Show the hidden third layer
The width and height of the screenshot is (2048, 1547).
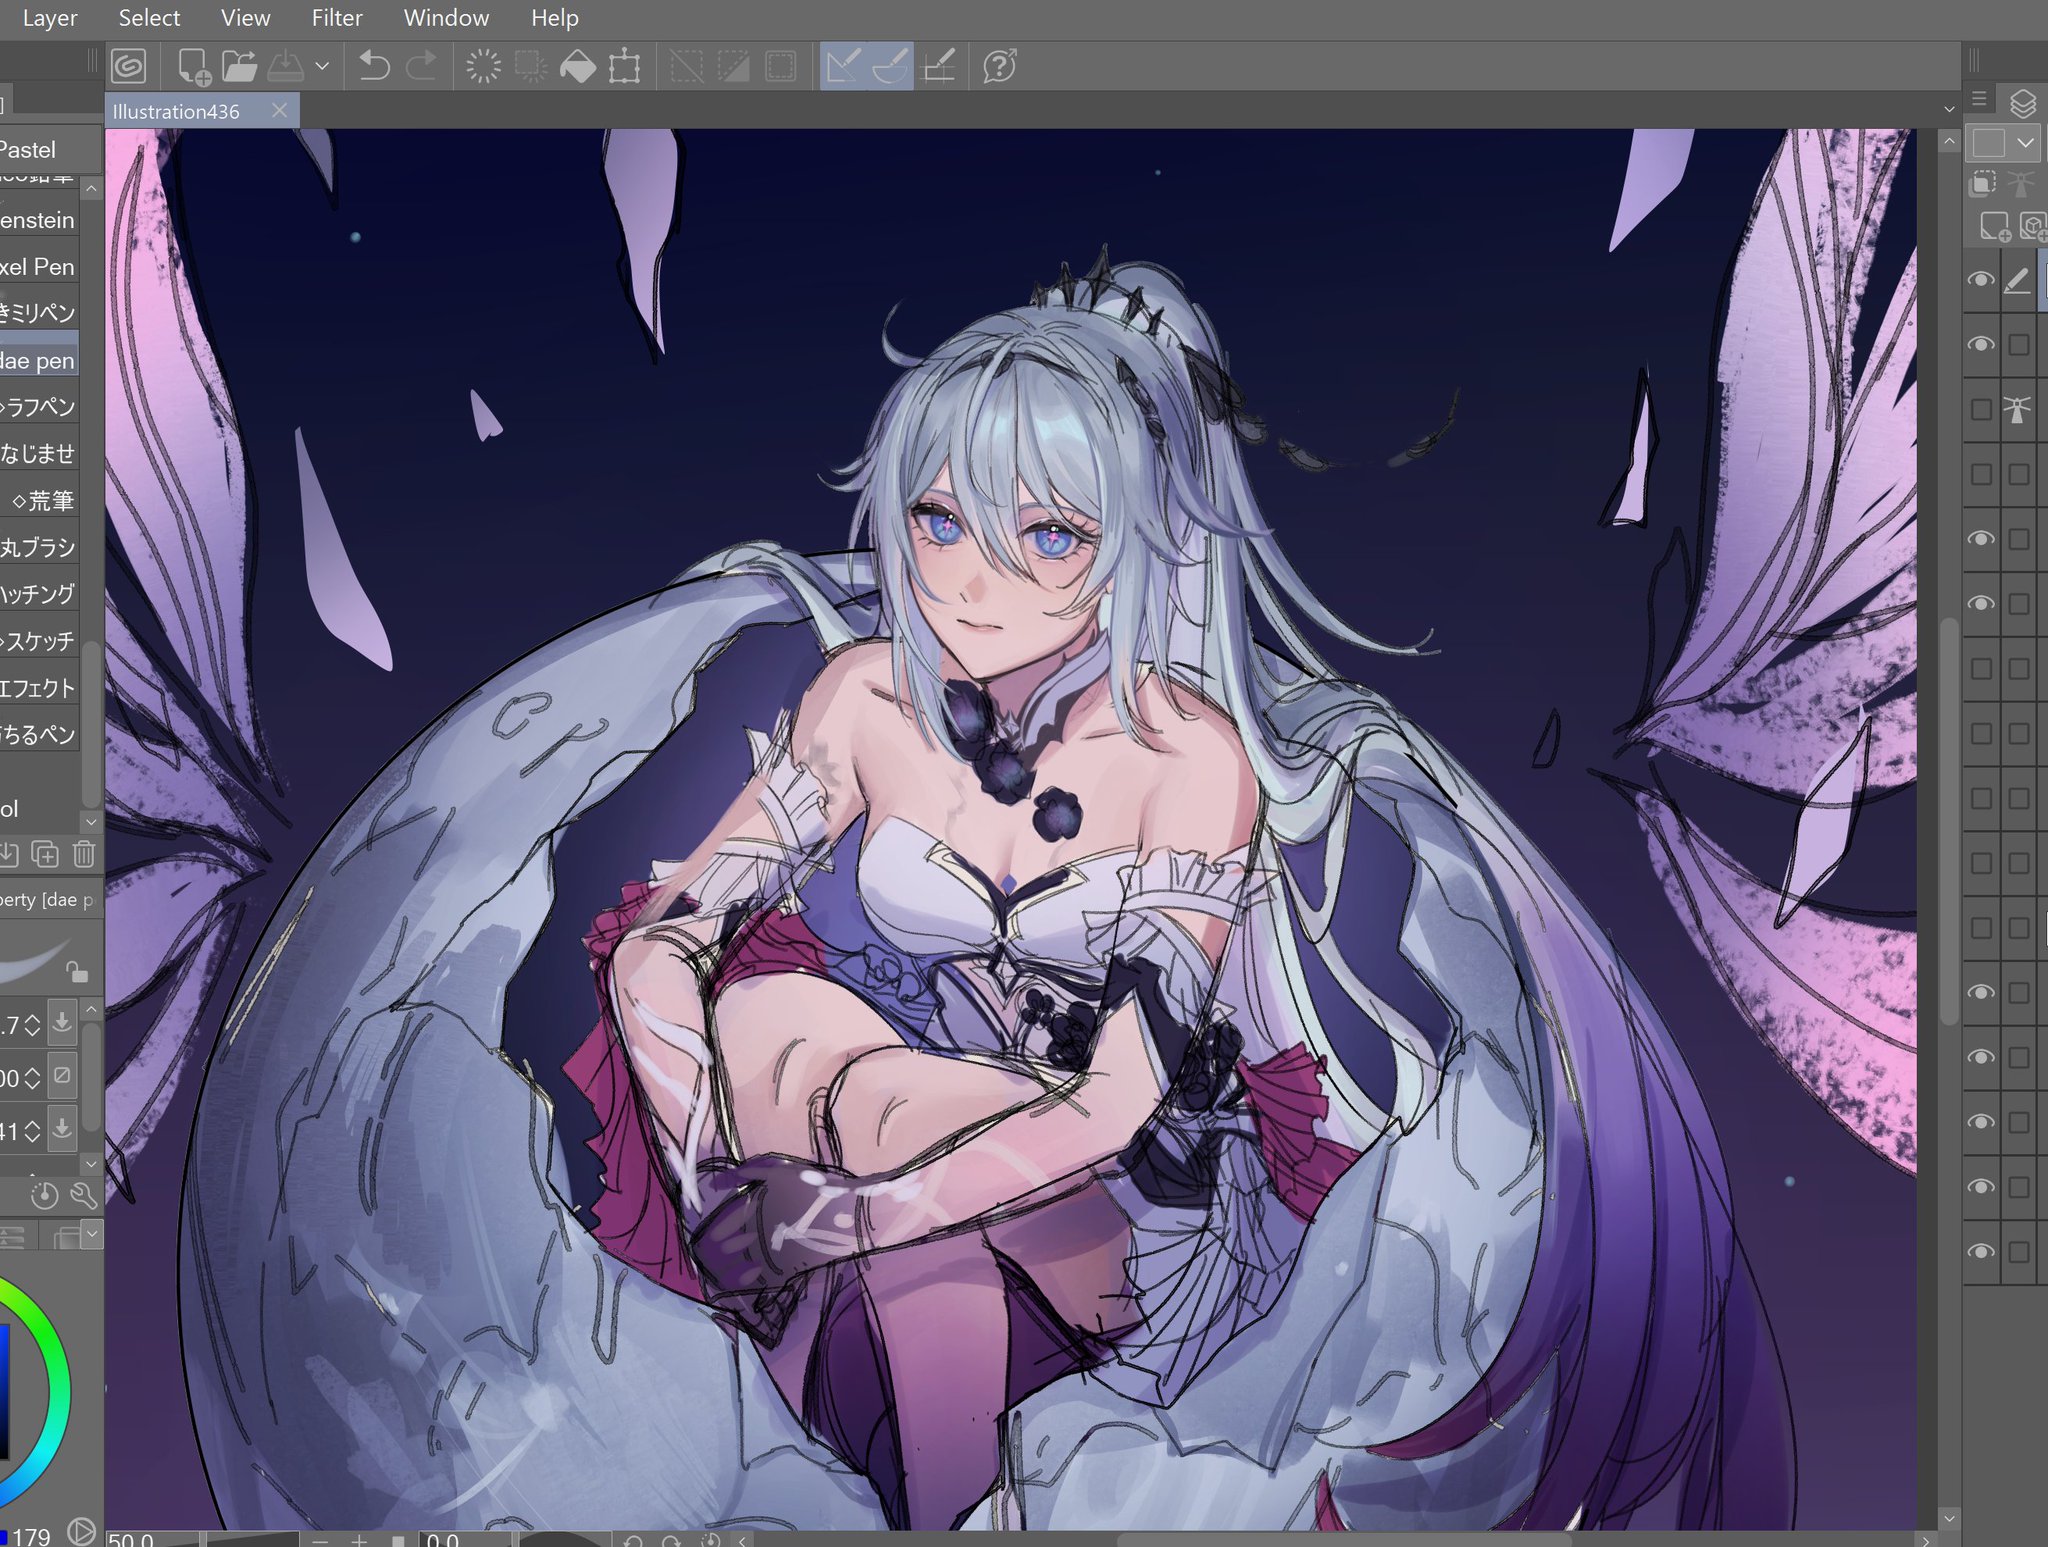tap(1980, 409)
